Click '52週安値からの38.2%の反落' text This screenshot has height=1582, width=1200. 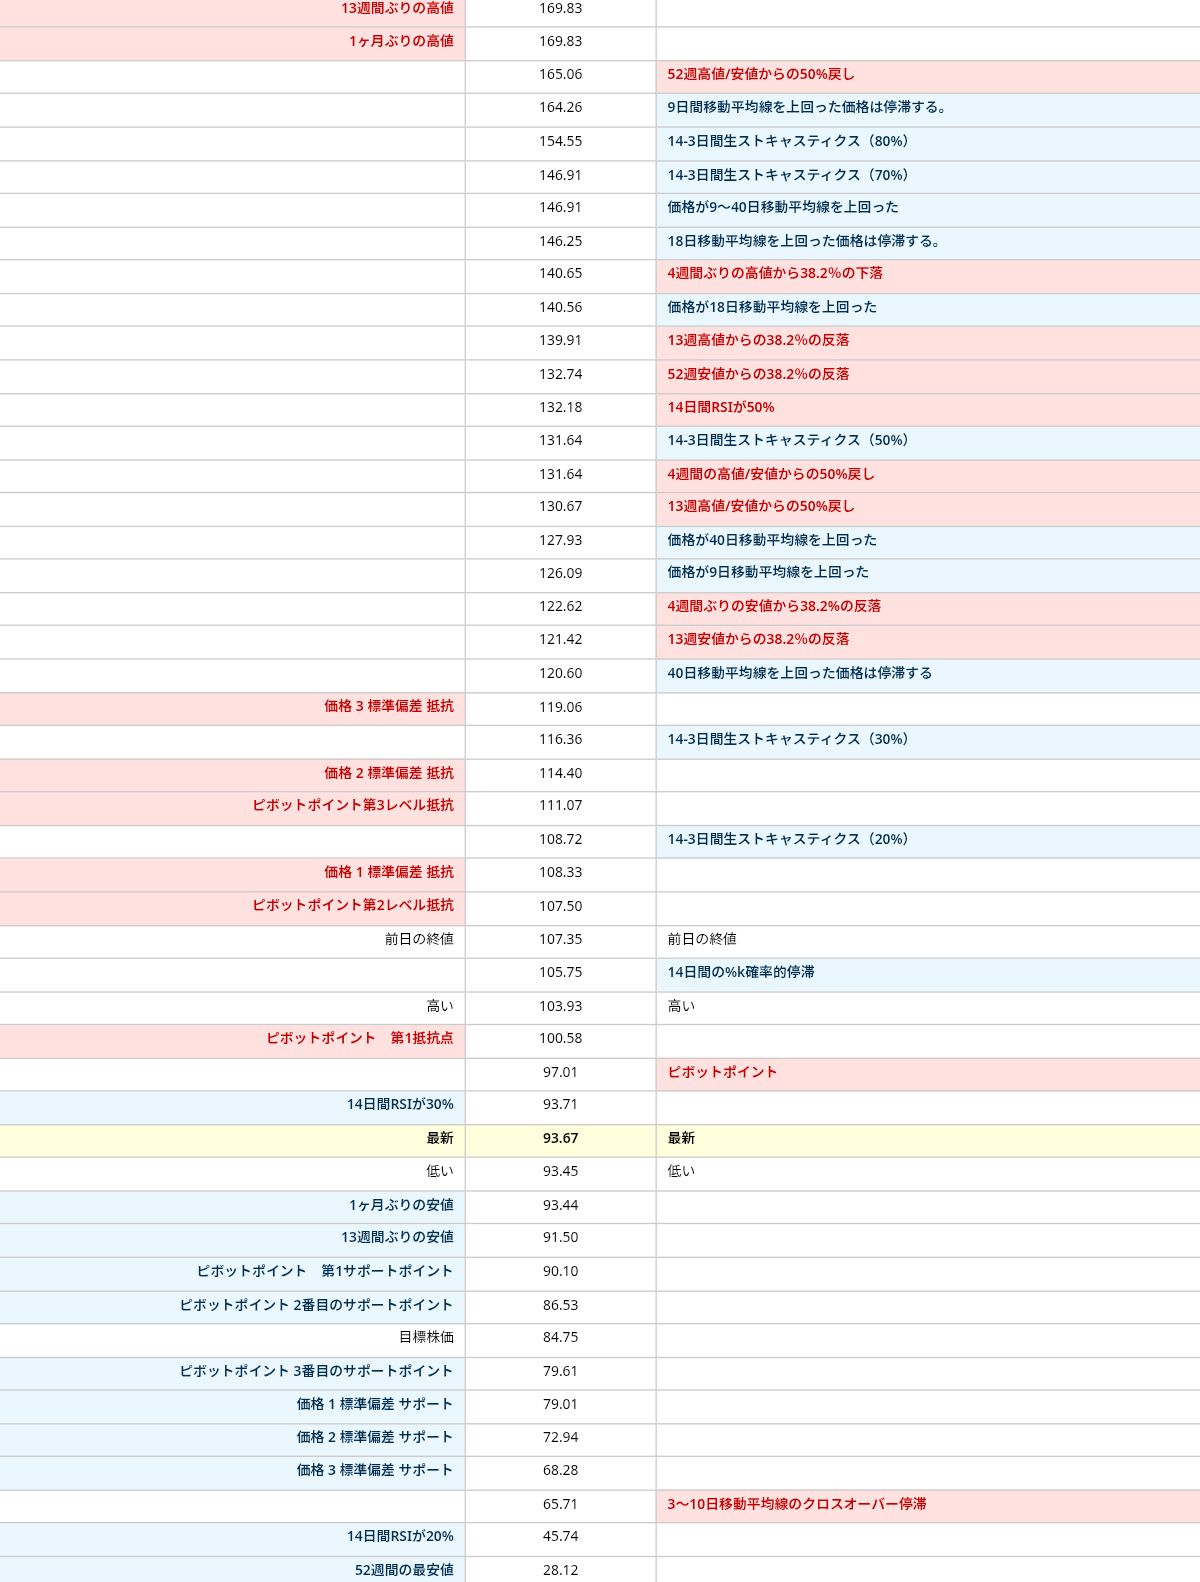[x=758, y=374]
